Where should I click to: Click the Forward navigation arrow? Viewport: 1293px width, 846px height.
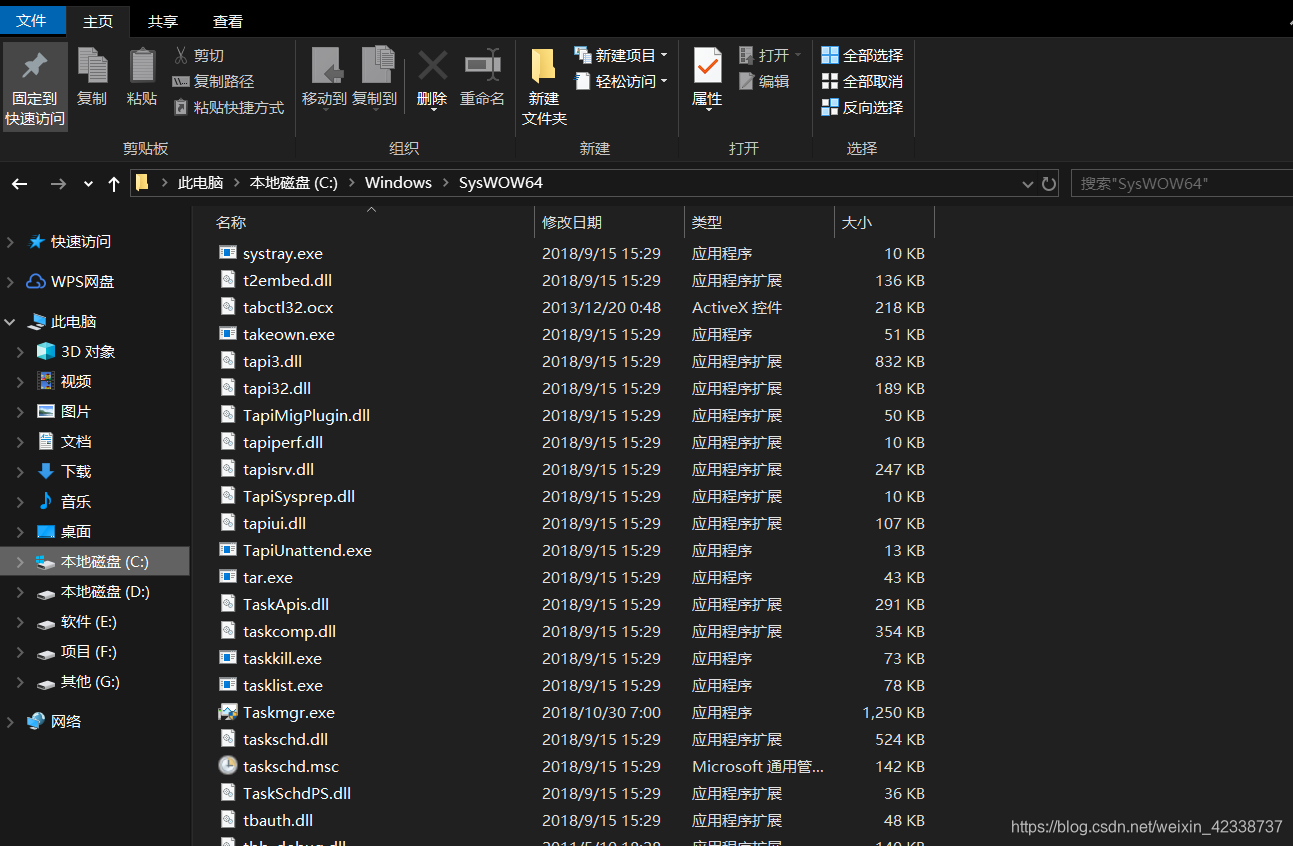(x=58, y=184)
